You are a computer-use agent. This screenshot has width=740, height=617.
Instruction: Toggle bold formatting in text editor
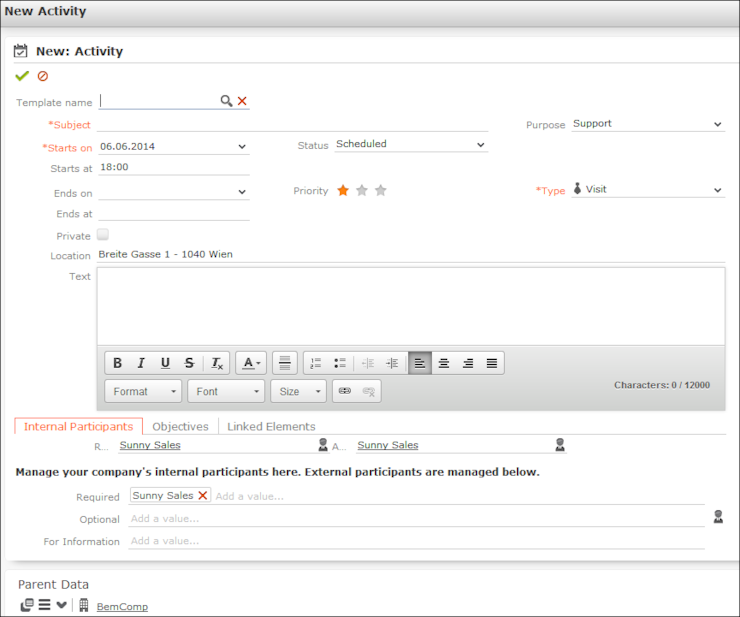point(117,363)
